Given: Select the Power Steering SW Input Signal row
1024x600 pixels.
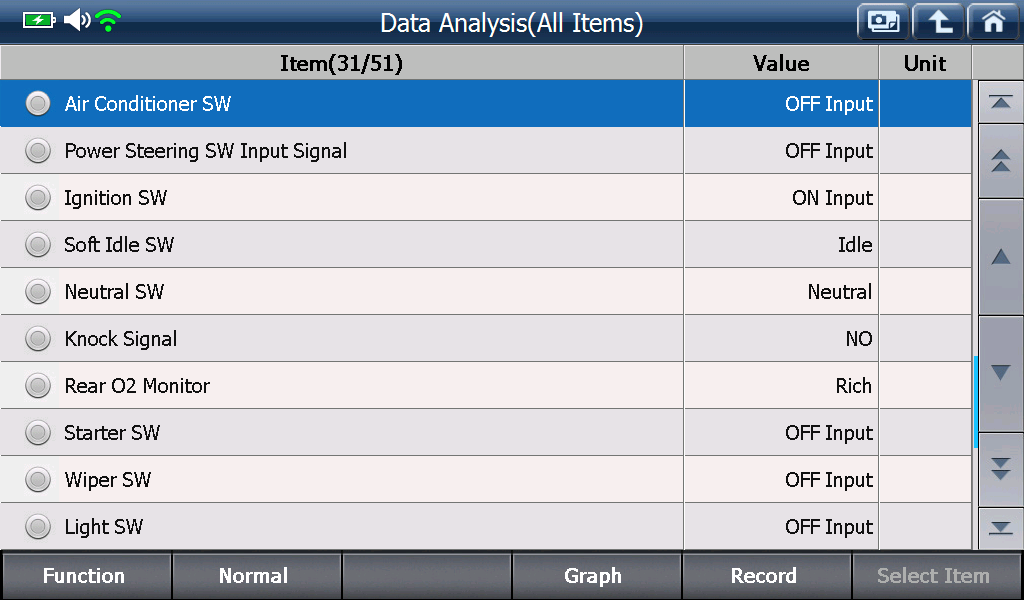Looking at the screenshot, I should pos(486,151).
